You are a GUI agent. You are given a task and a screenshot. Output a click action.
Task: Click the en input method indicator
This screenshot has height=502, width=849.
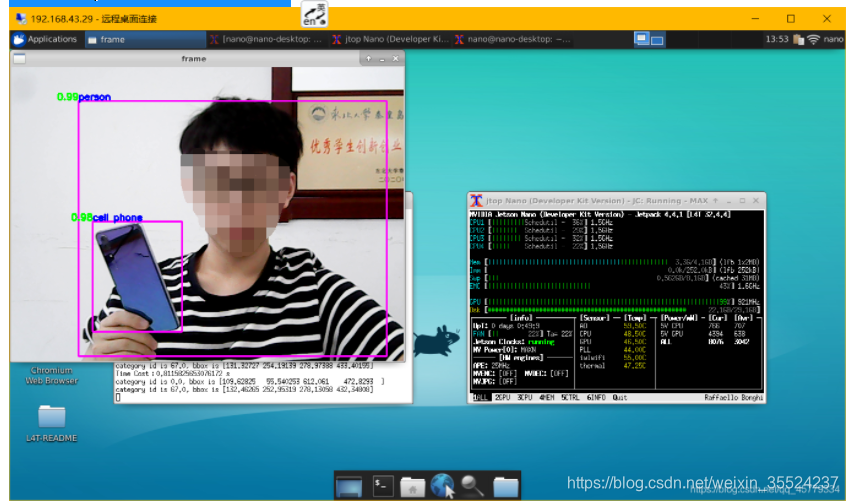314,14
